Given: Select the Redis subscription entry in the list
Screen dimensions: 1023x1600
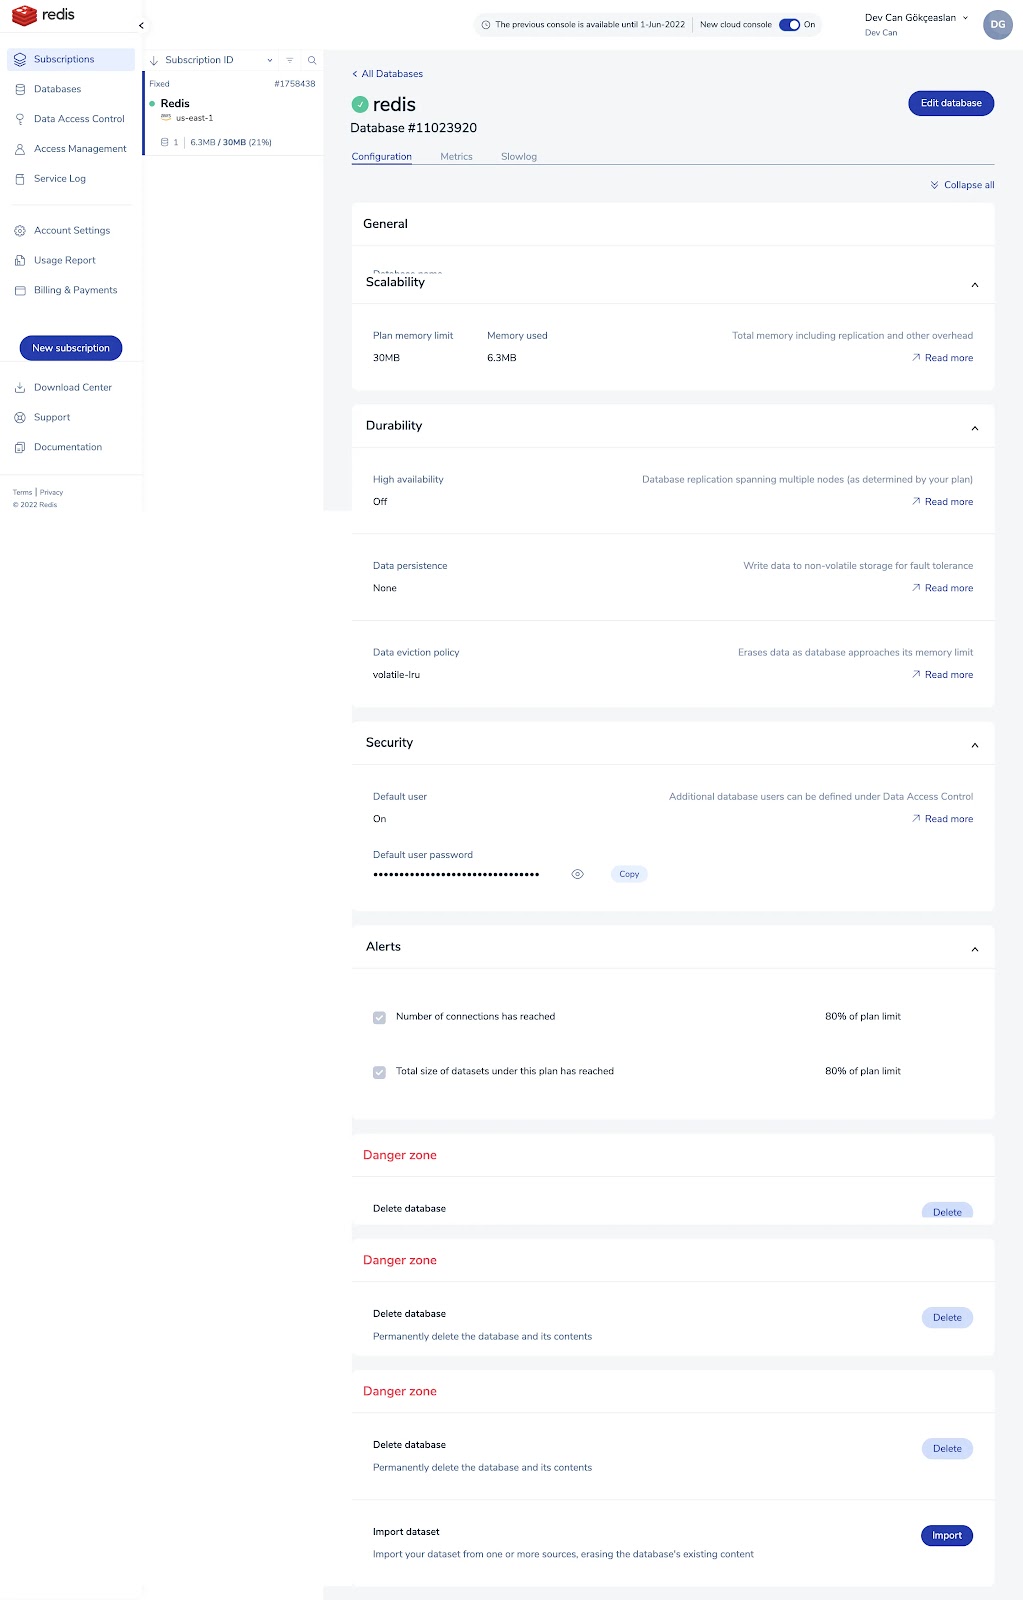Looking at the screenshot, I should point(232,113).
